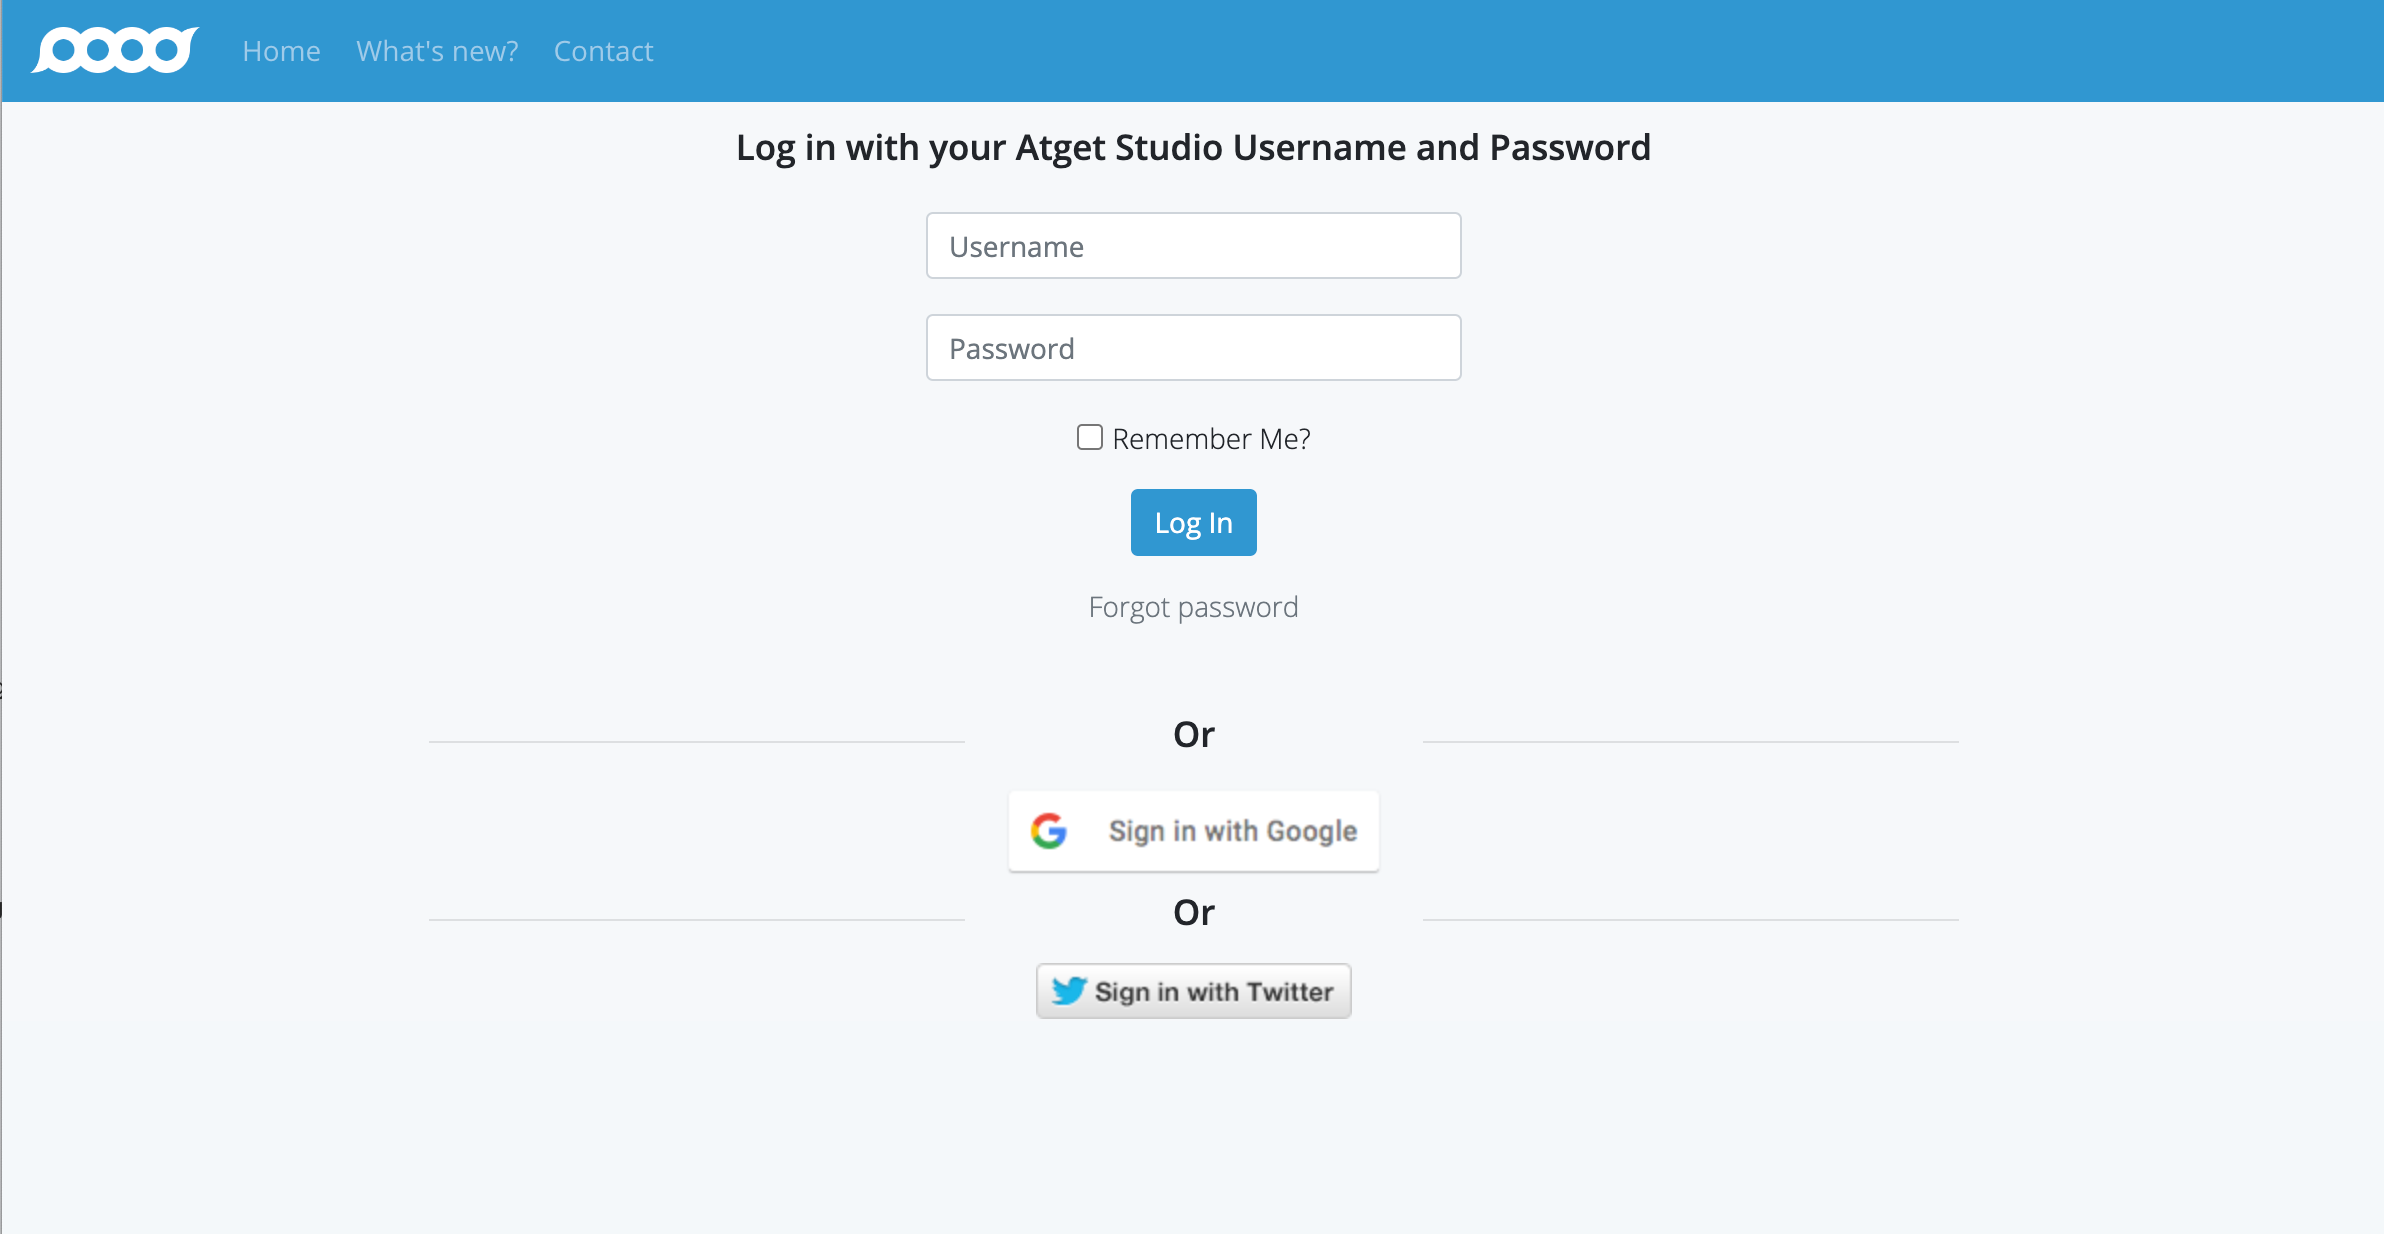Viewport: 2384px width, 1234px height.
Task: Focus the Password input field
Action: (1193, 348)
